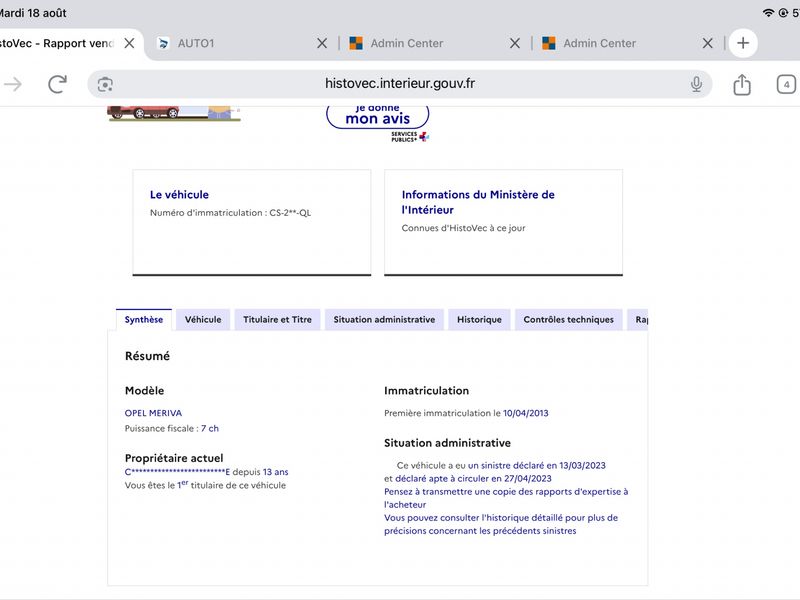Select the Véhicule tab

click(203, 320)
